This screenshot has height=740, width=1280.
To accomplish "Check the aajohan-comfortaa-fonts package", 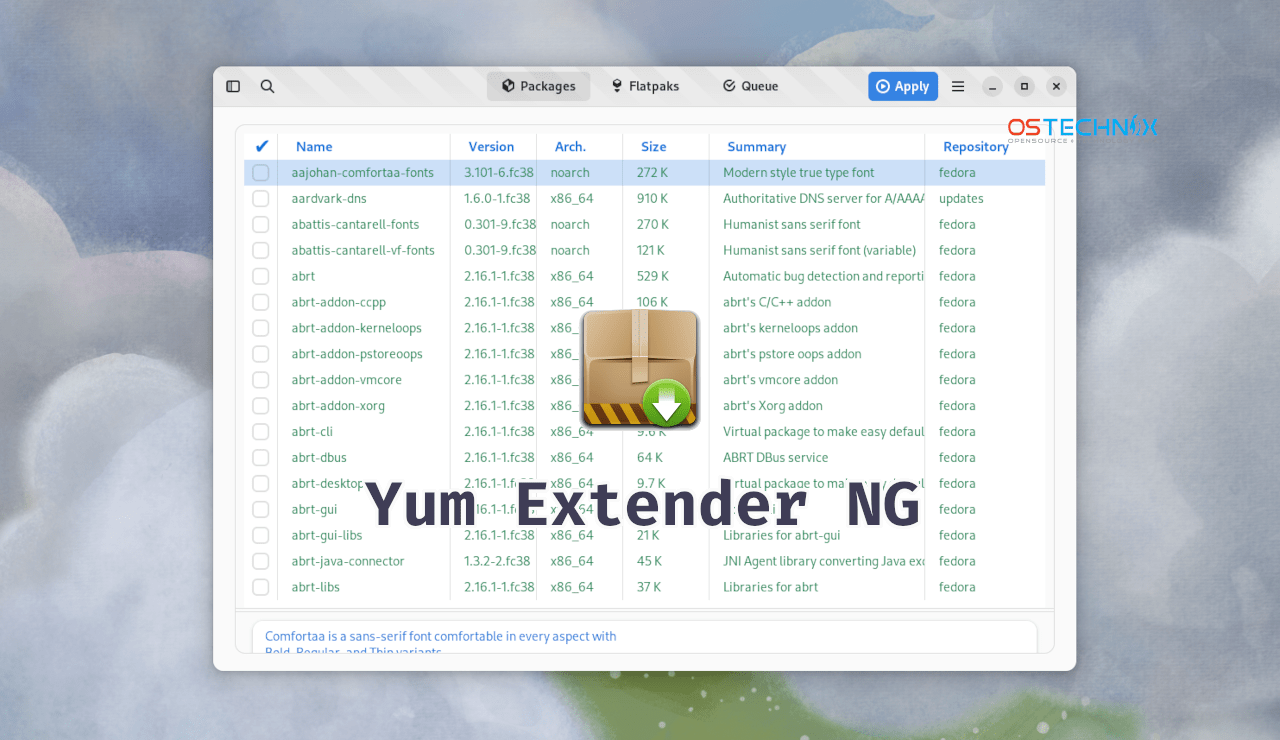I will (261, 172).
